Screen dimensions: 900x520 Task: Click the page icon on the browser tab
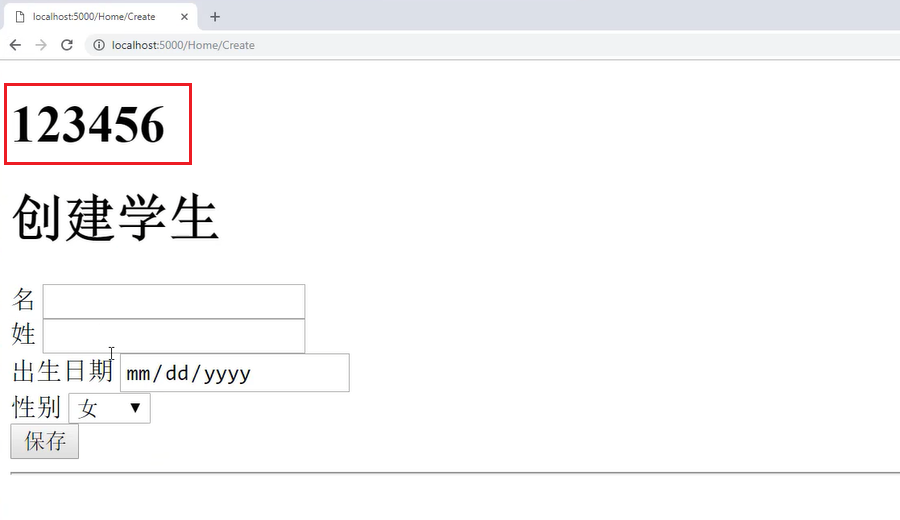[20, 17]
